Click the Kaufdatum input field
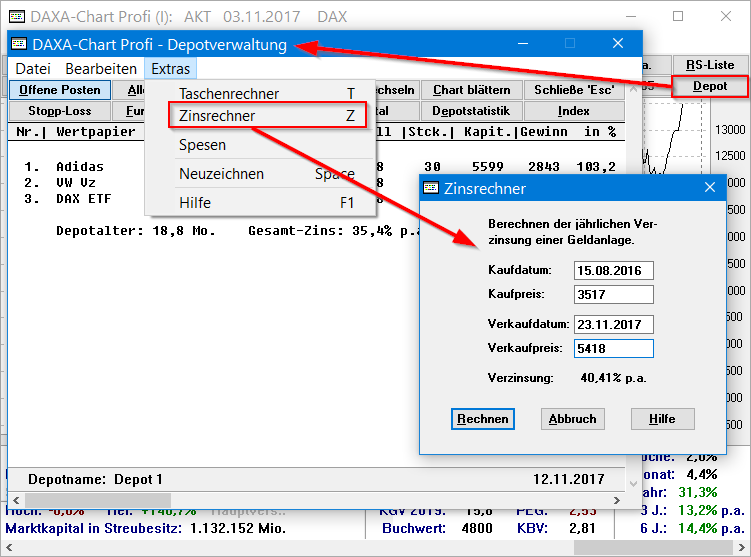The image size is (751, 557). [613, 271]
